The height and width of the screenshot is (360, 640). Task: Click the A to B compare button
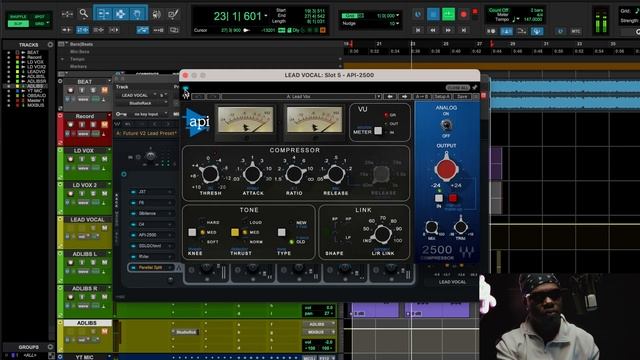point(421,97)
